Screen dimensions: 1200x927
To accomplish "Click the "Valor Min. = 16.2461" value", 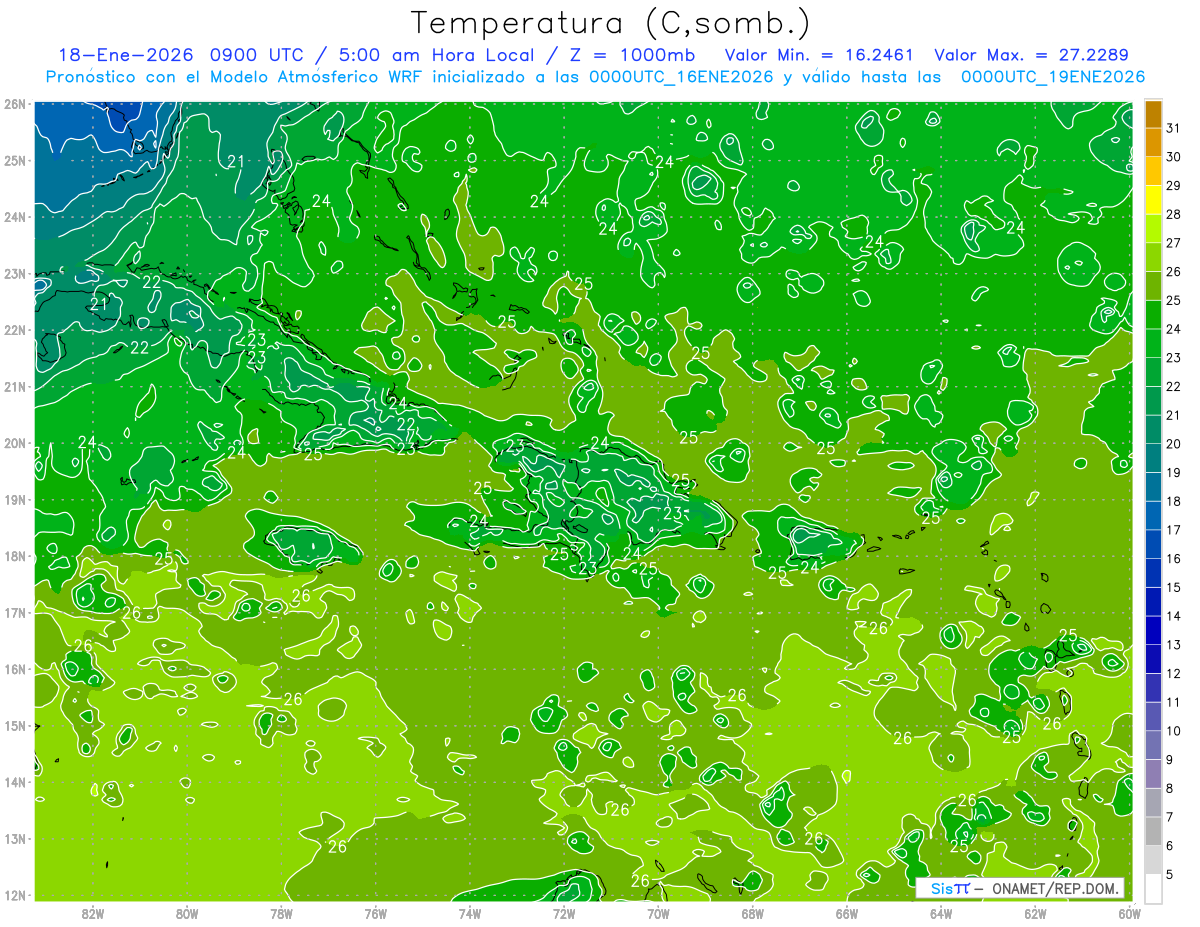I will (x=820, y=55).
